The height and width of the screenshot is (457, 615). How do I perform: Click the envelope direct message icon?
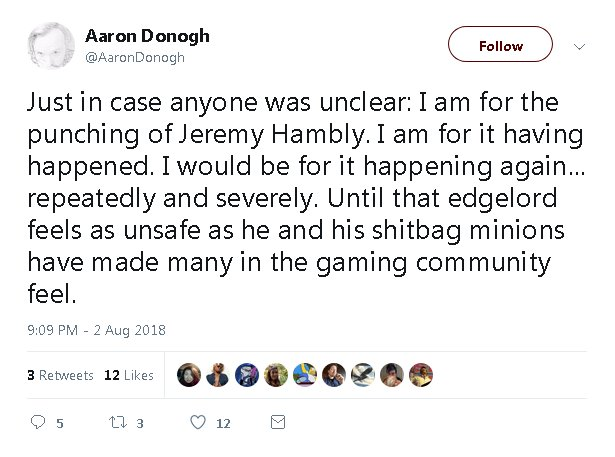pyautogui.click(x=278, y=422)
